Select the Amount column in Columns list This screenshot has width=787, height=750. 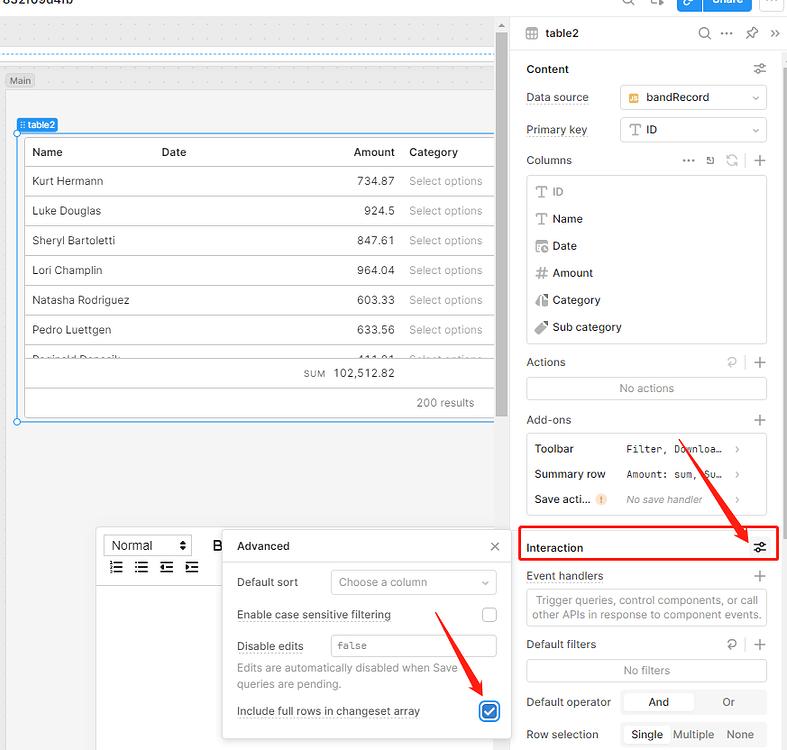646,273
